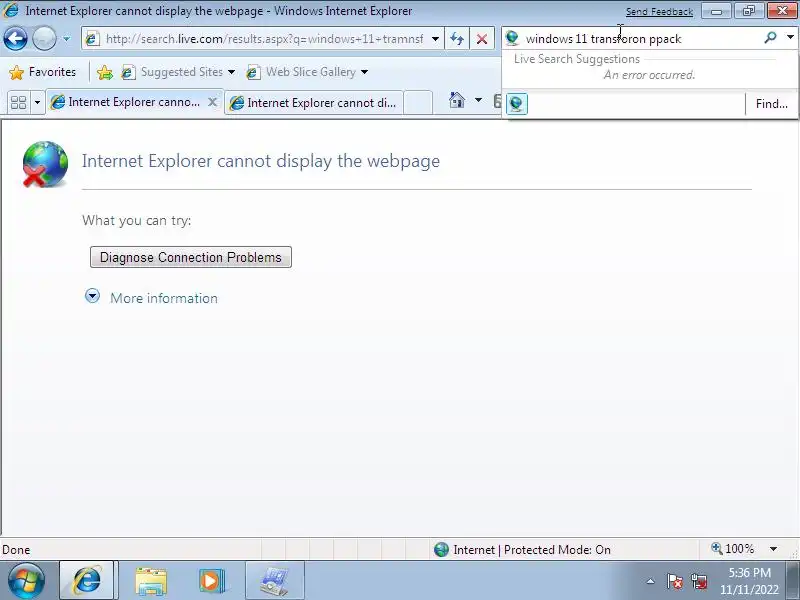Refresh the page with the Refresh icon
Image resolution: width=800 pixels, height=600 pixels.
coord(457,39)
